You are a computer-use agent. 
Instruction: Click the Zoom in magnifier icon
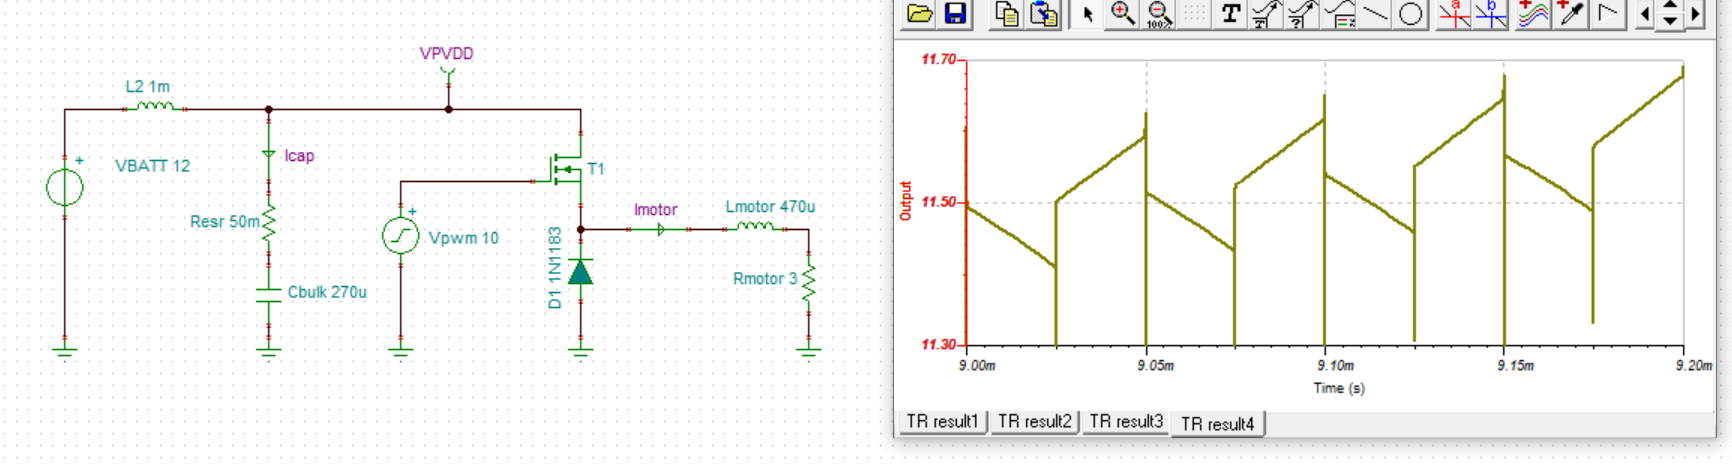point(1123,14)
